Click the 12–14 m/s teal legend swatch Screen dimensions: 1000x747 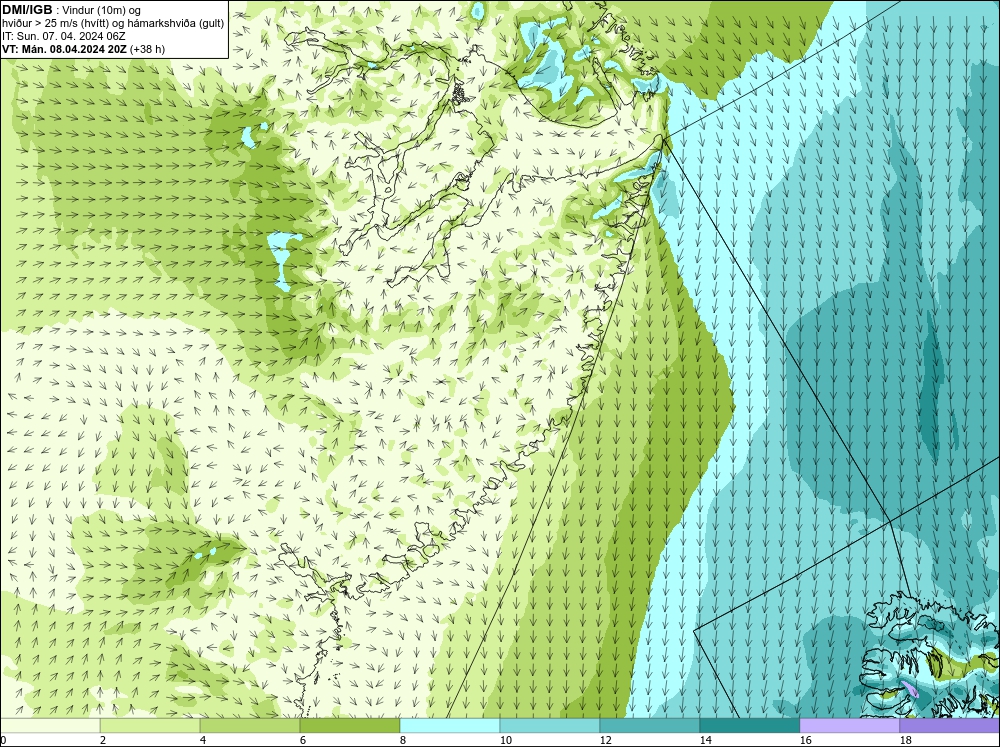pos(649,725)
